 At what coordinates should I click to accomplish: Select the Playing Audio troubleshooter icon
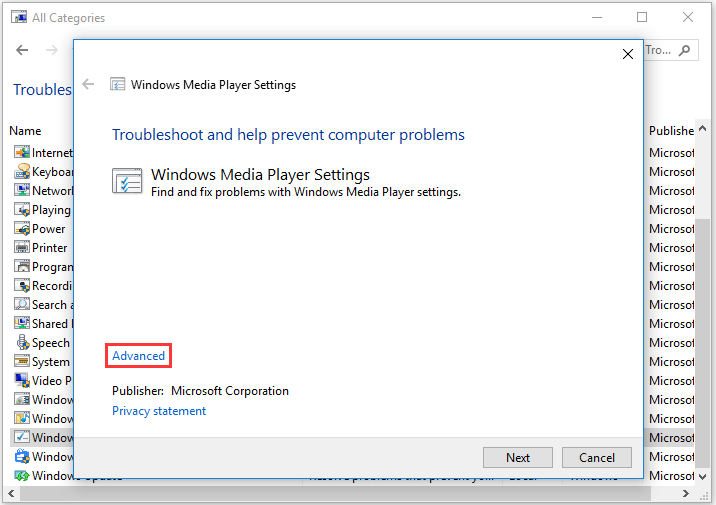coord(21,209)
